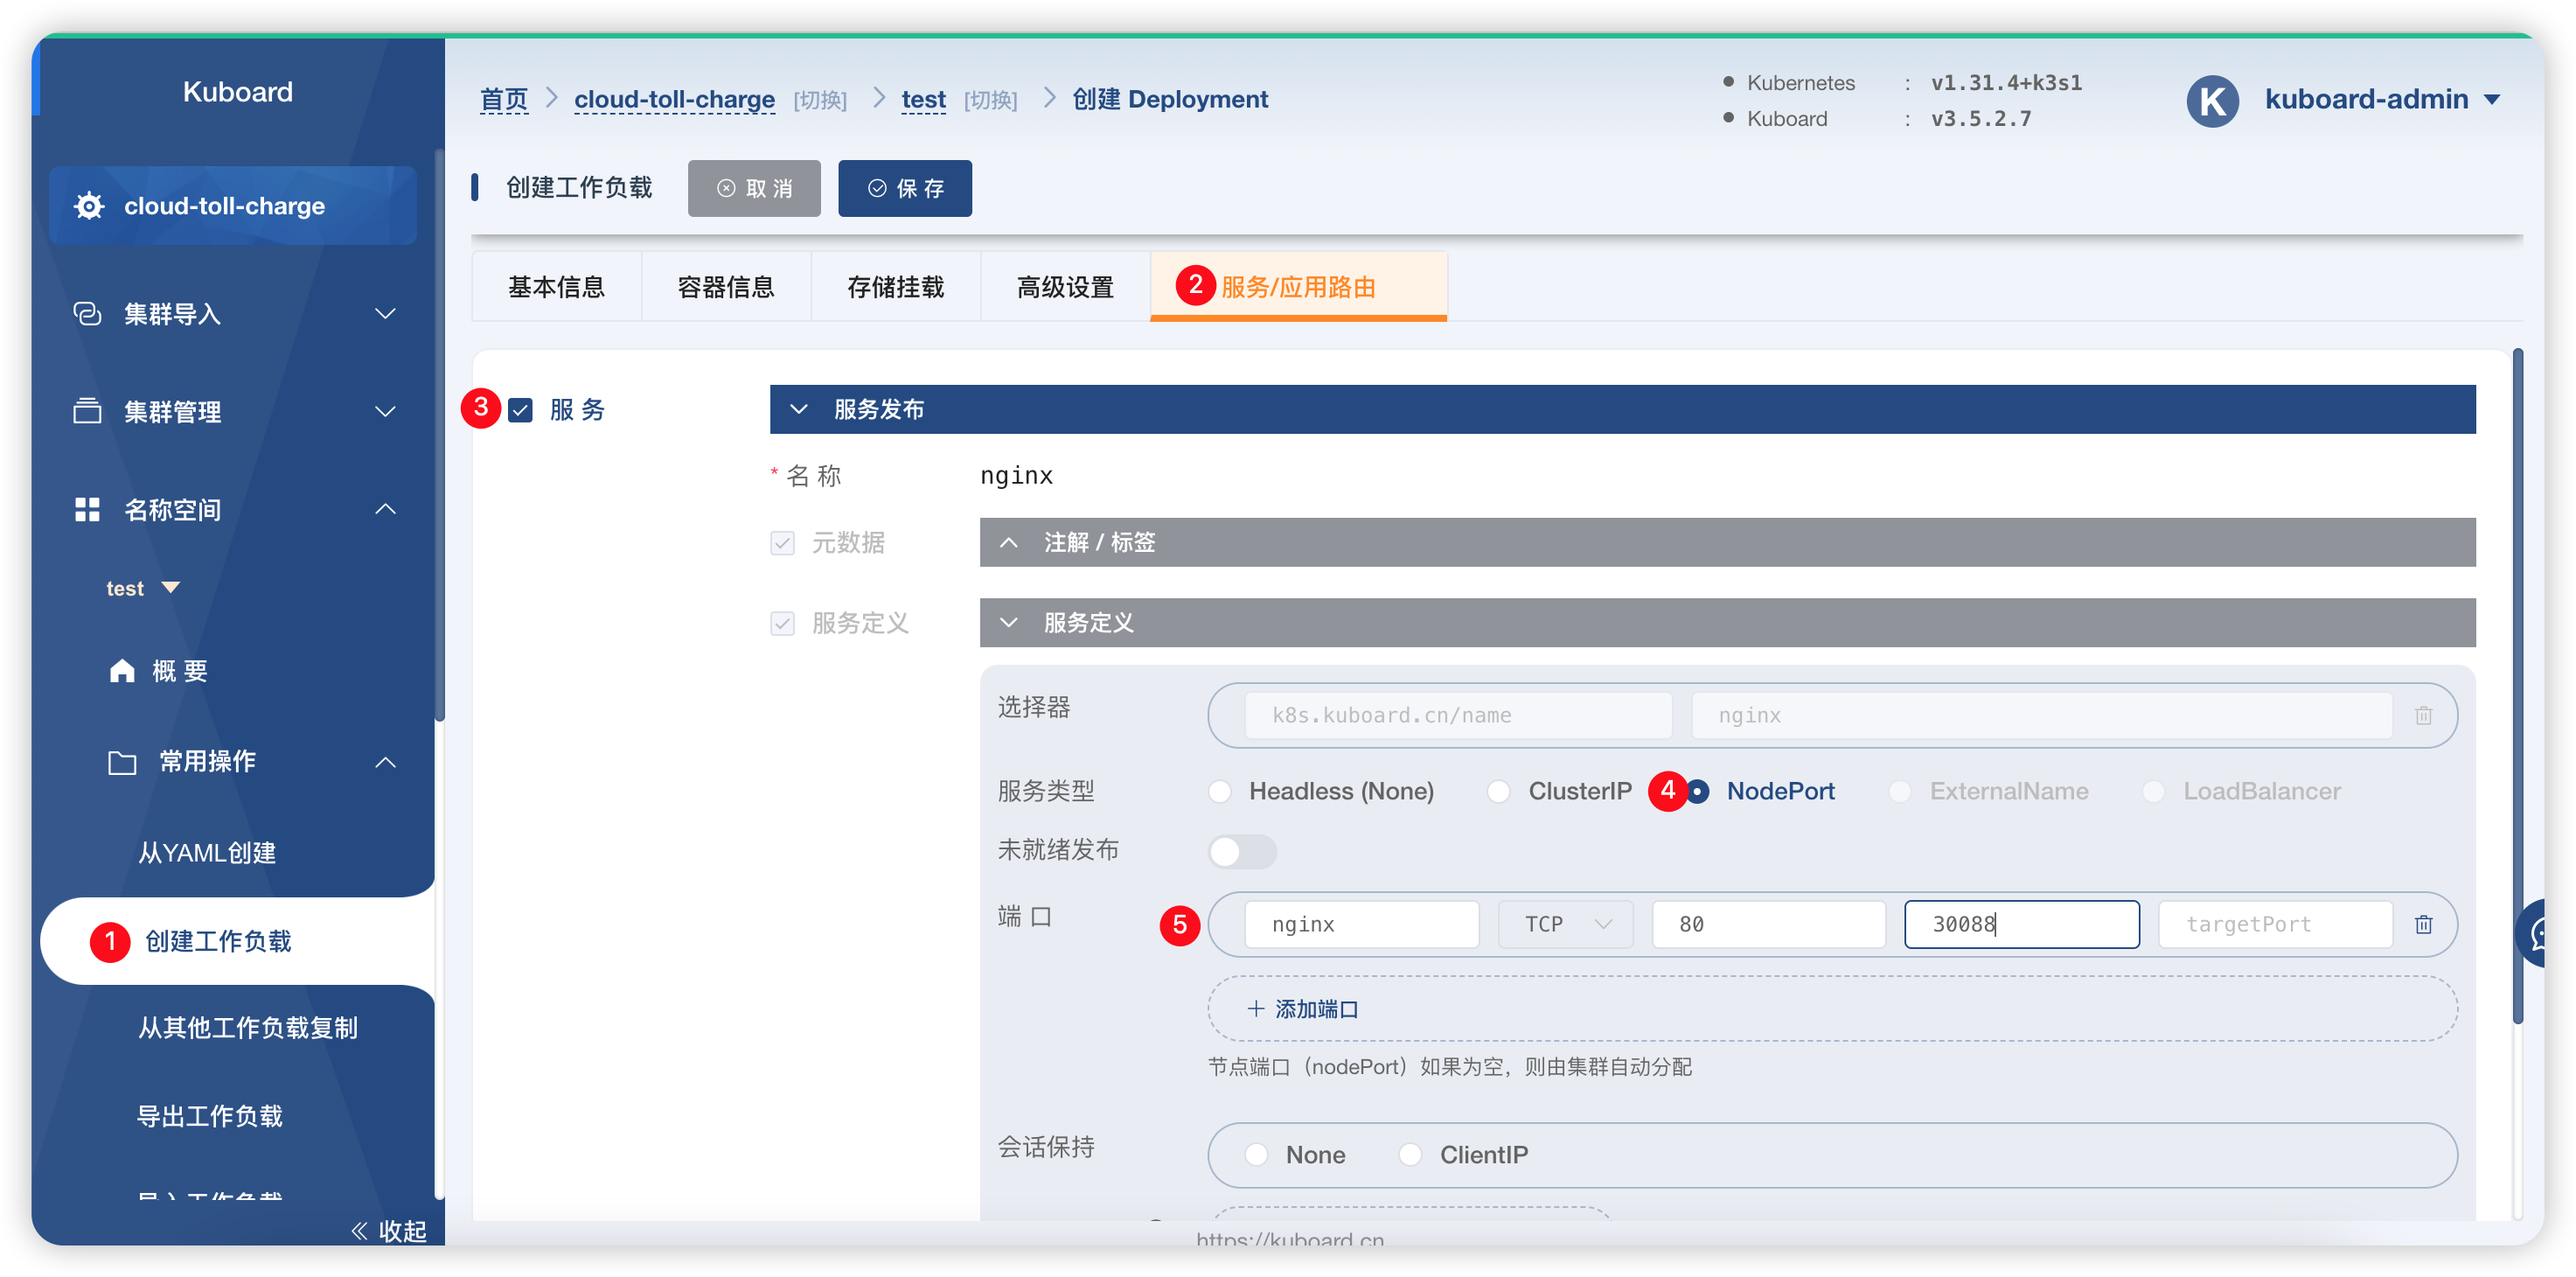Image resolution: width=2576 pixels, height=1277 pixels.
Task: Open the test namespace dropdown
Action: tap(143, 588)
